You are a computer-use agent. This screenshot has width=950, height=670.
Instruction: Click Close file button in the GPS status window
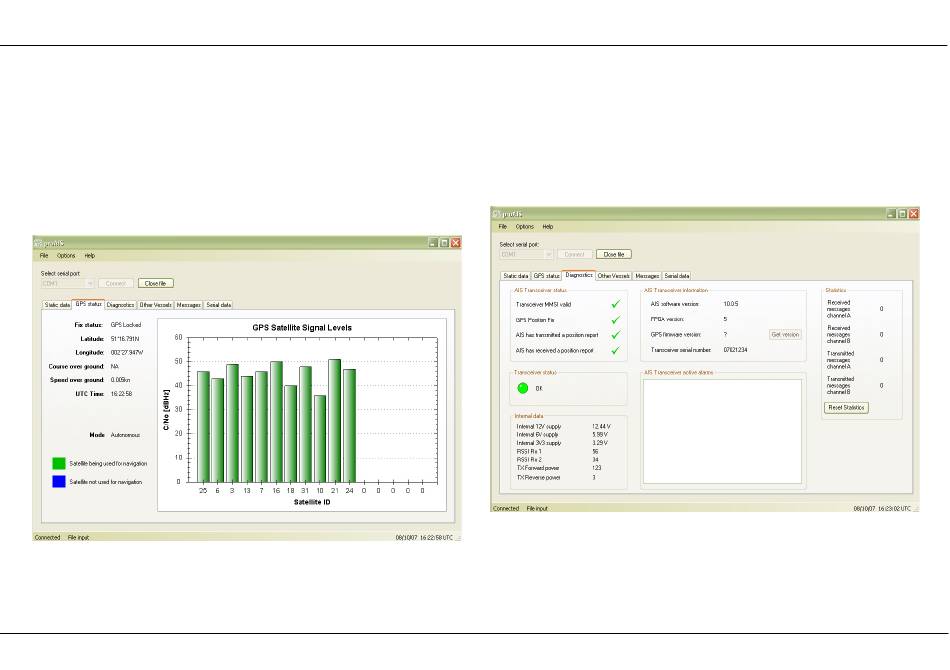153,283
